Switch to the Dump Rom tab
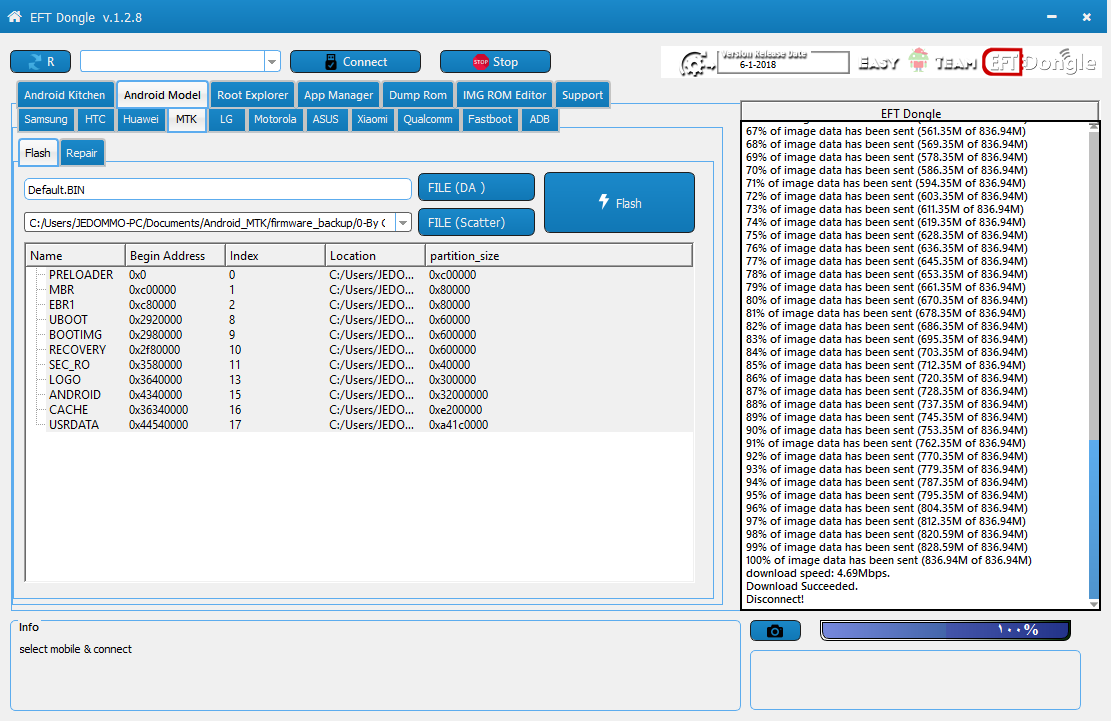Viewport: 1111px width, 721px height. point(417,95)
